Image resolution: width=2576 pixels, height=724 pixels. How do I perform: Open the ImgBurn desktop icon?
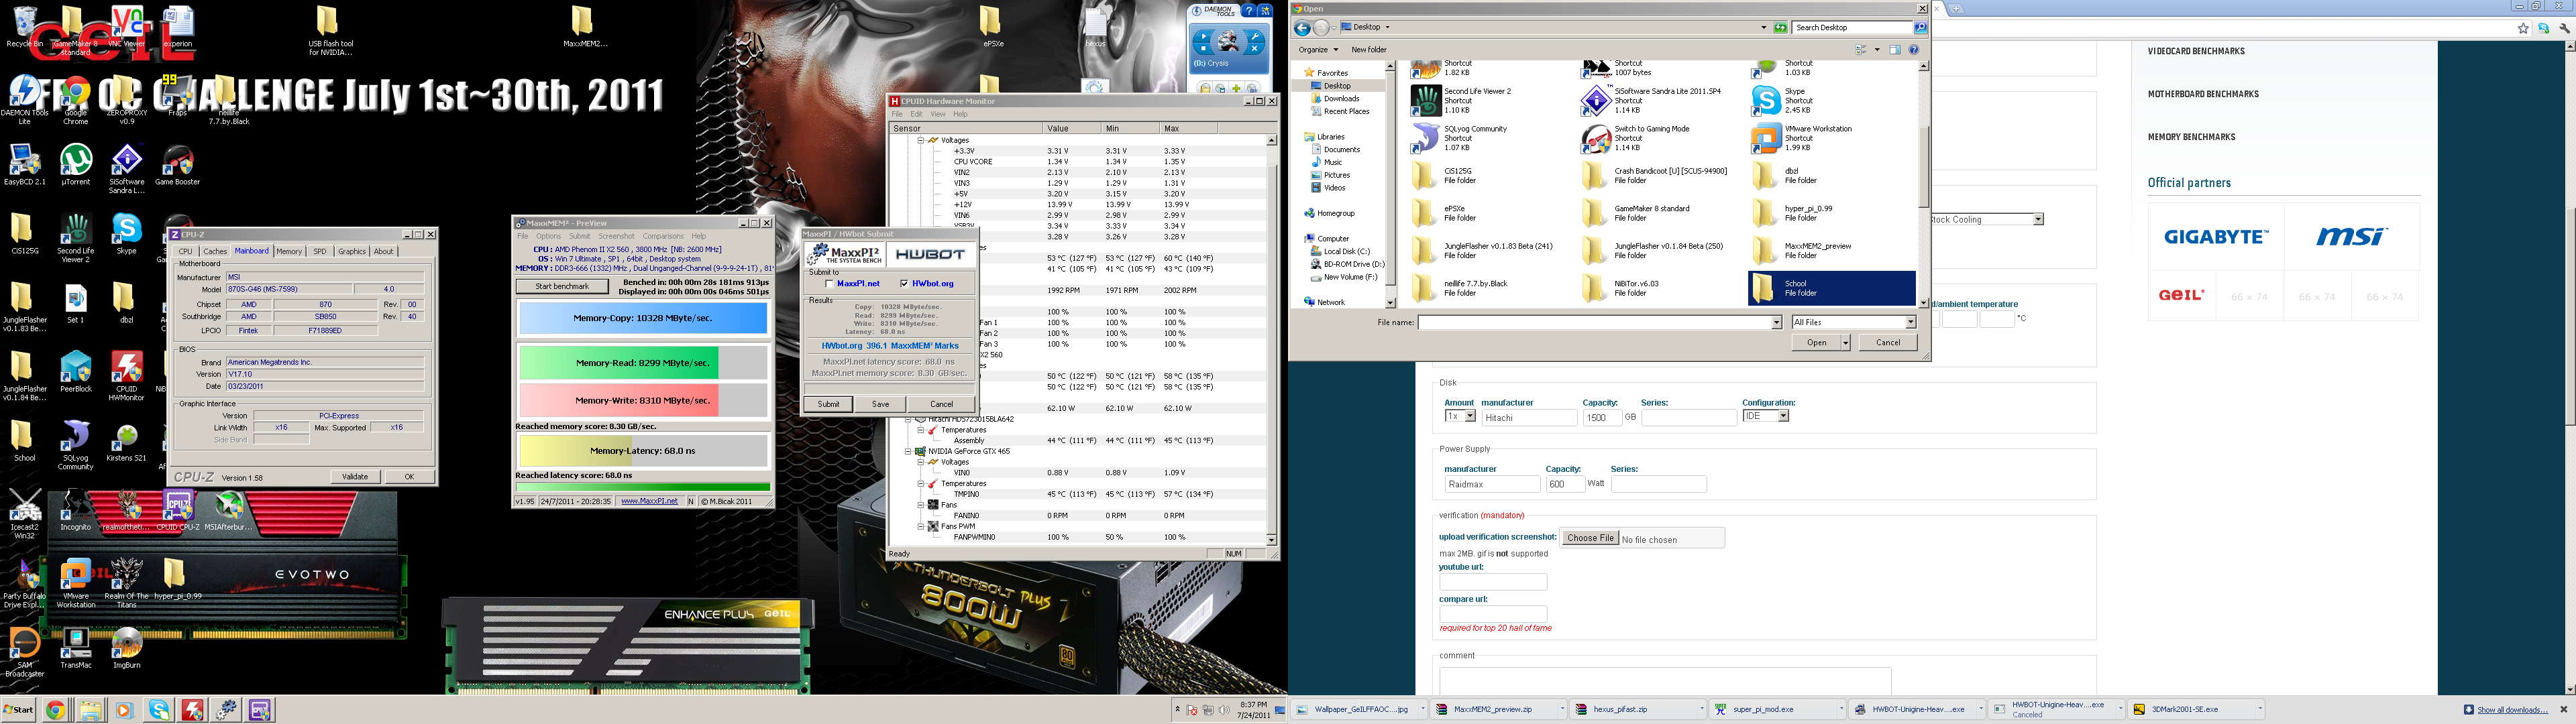pyautogui.click(x=126, y=647)
